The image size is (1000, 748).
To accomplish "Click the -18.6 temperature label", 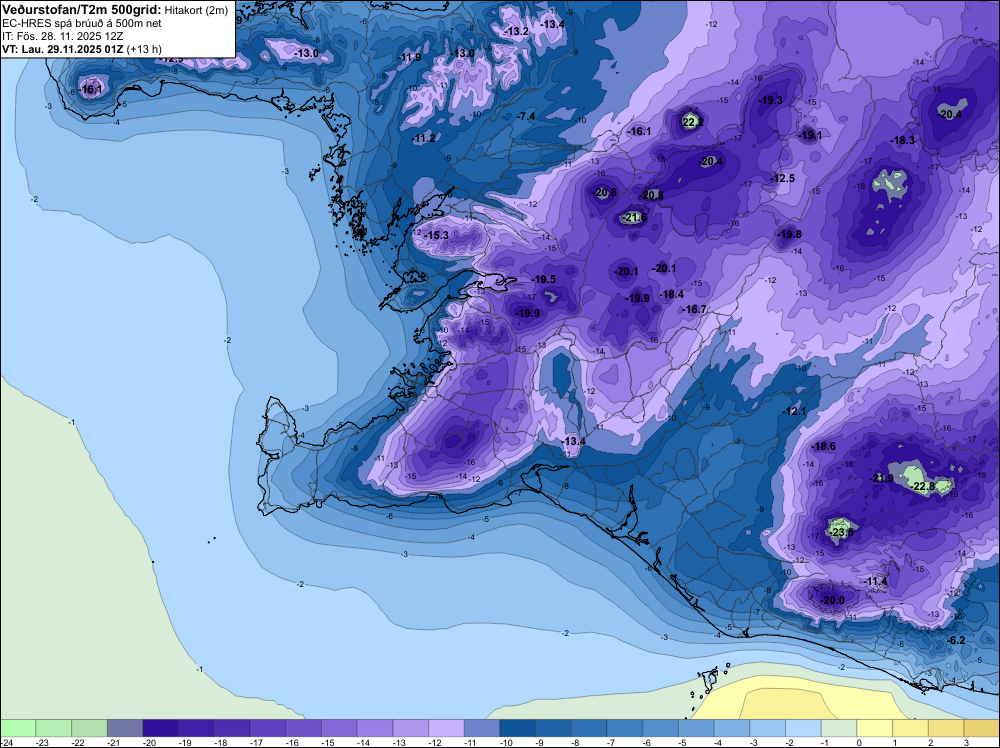I will coord(823,446).
